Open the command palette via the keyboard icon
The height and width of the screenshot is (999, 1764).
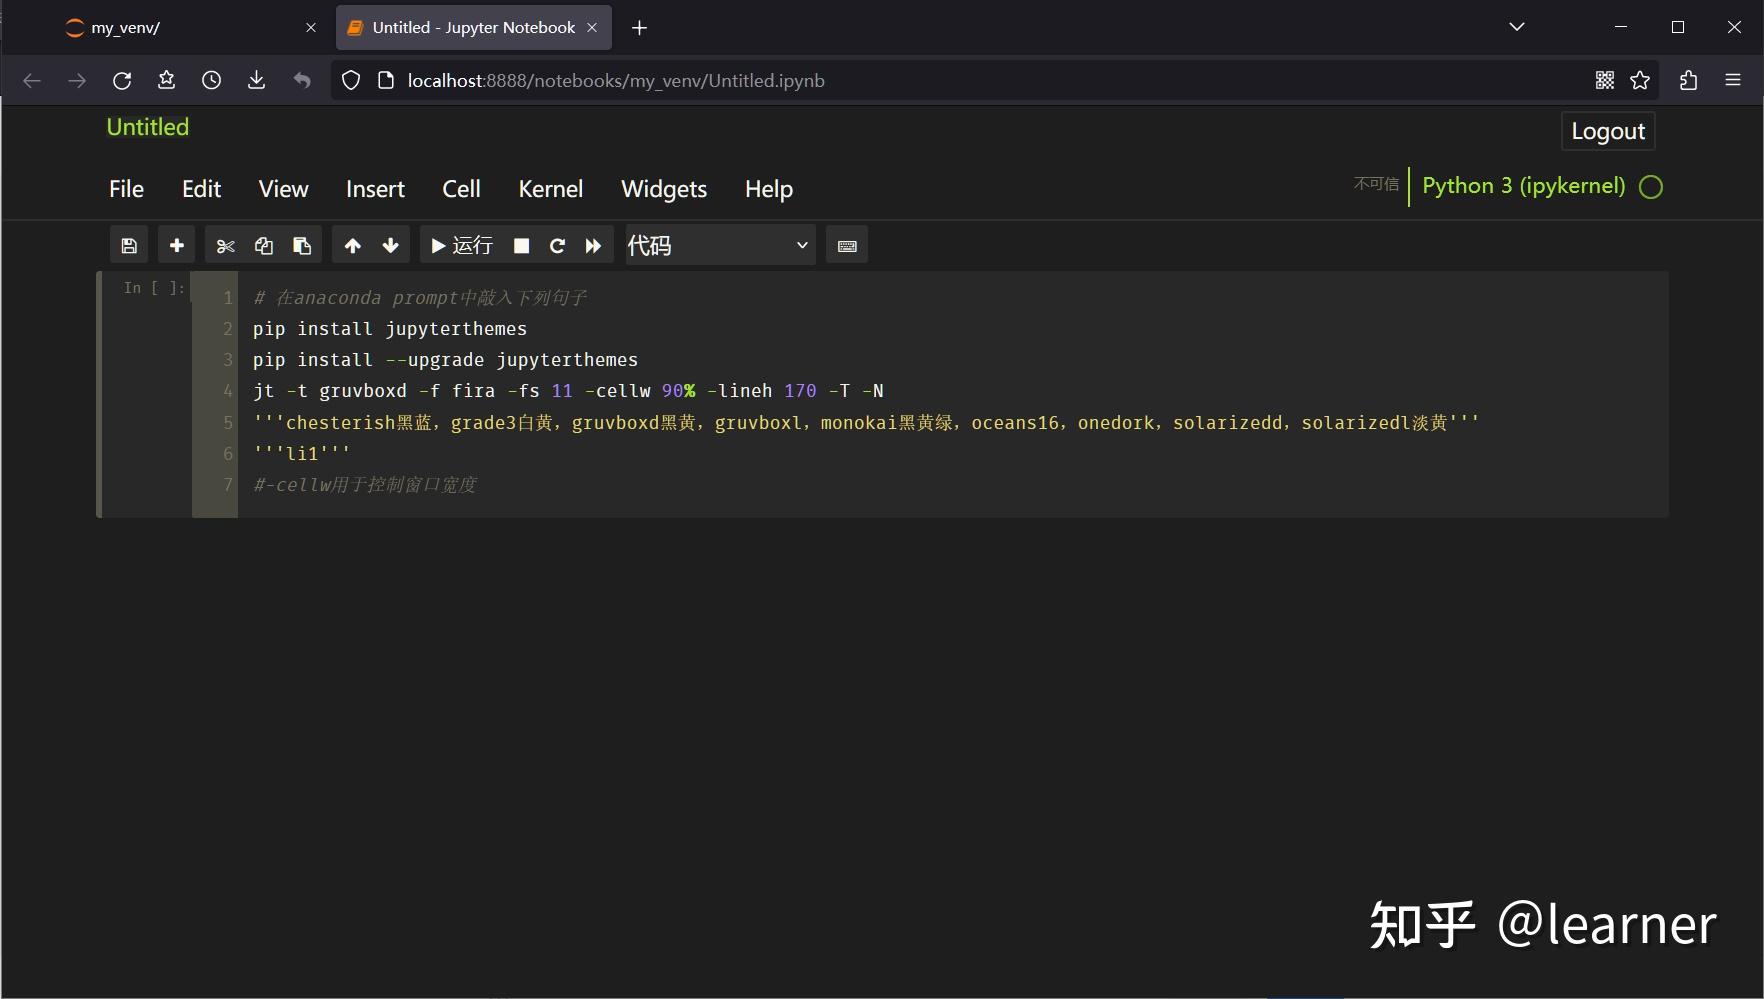pos(846,245)
